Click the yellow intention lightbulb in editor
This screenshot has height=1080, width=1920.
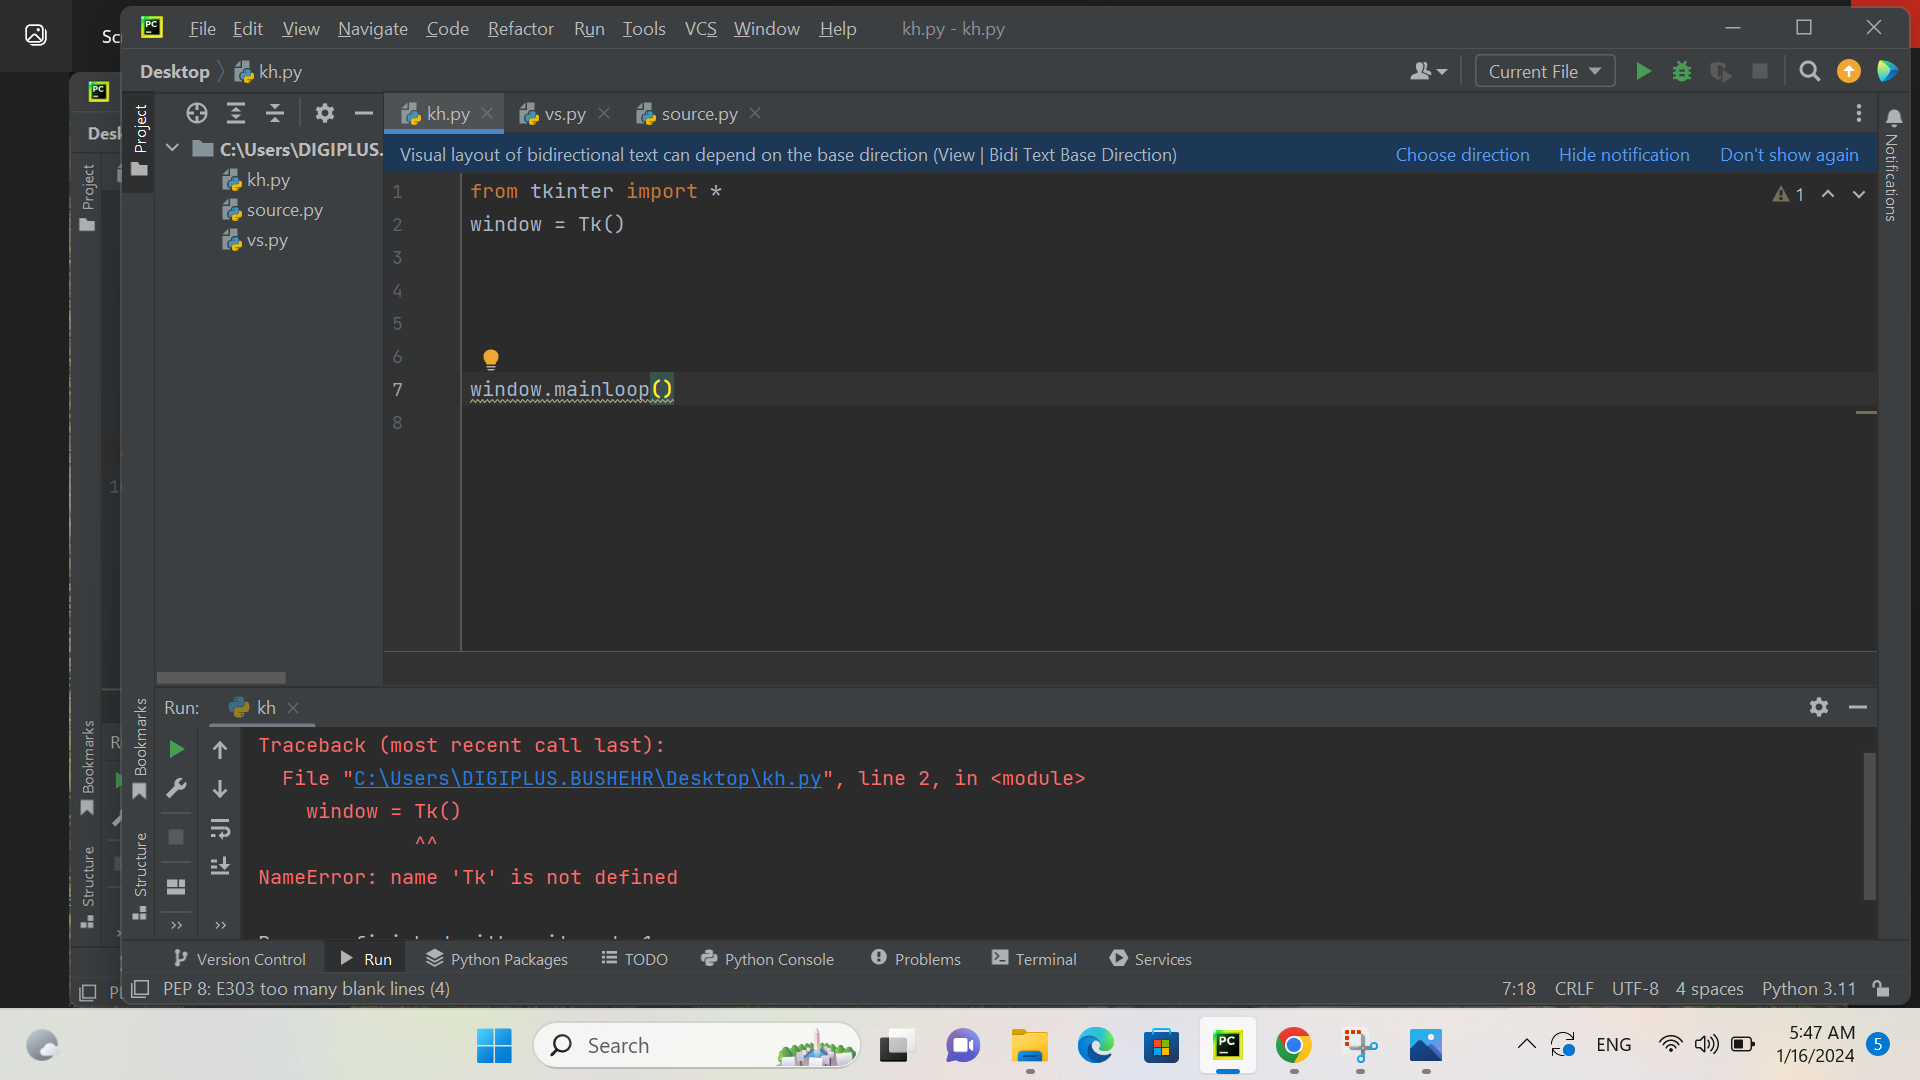(x=490, y=358)
